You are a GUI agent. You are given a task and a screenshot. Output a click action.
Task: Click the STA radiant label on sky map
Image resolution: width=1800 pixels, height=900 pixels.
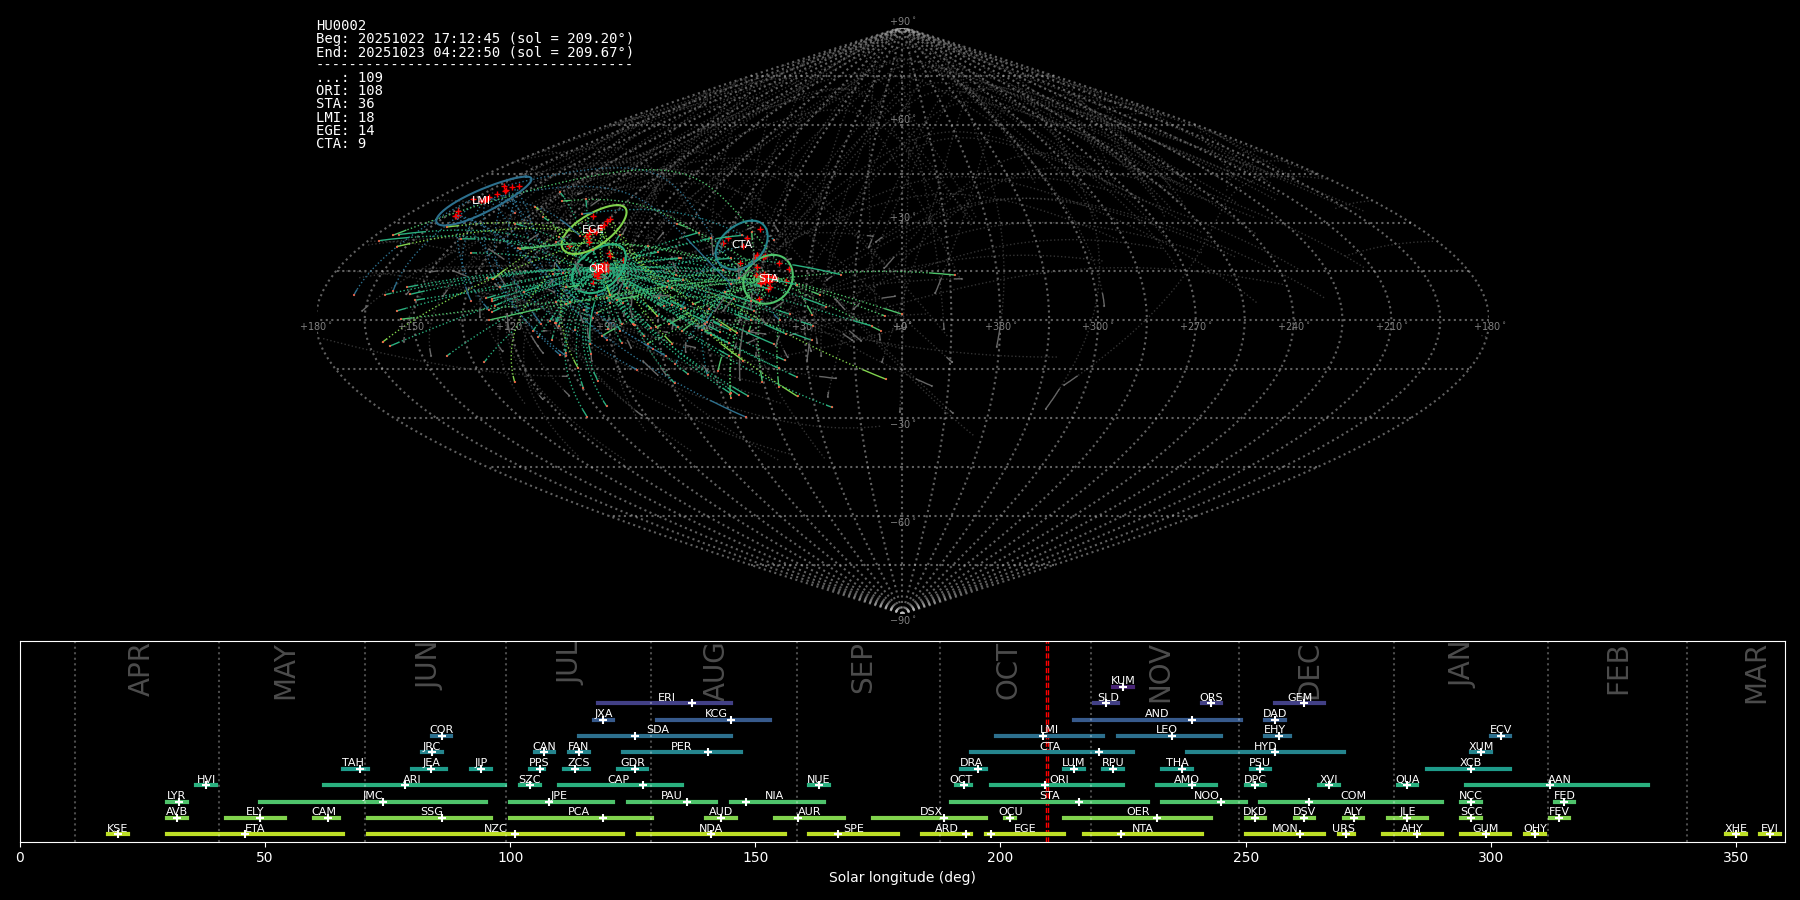(768, 279)
